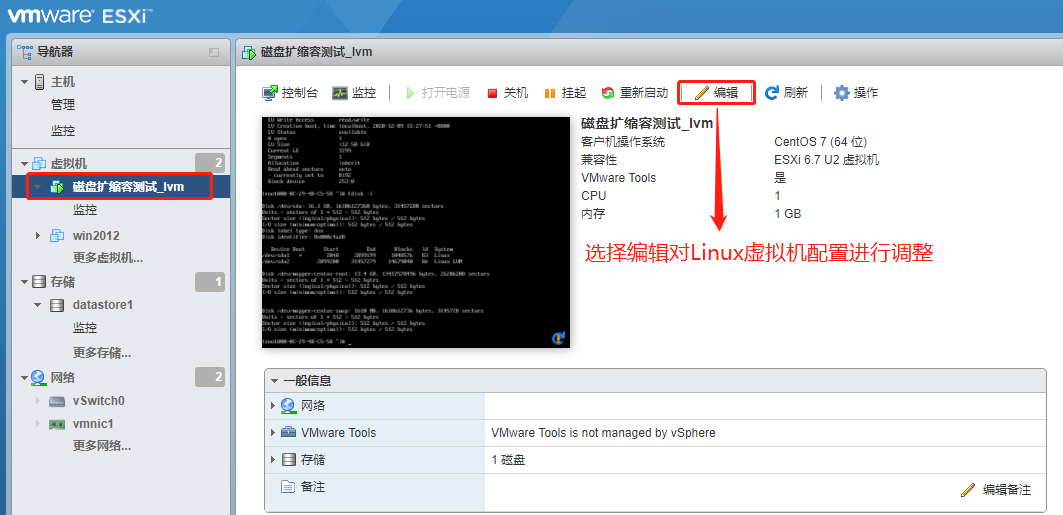The image size is (1063, 515).
Task: Collapse the 虚拟机 tree section arrow
Action: pos(25,164)
